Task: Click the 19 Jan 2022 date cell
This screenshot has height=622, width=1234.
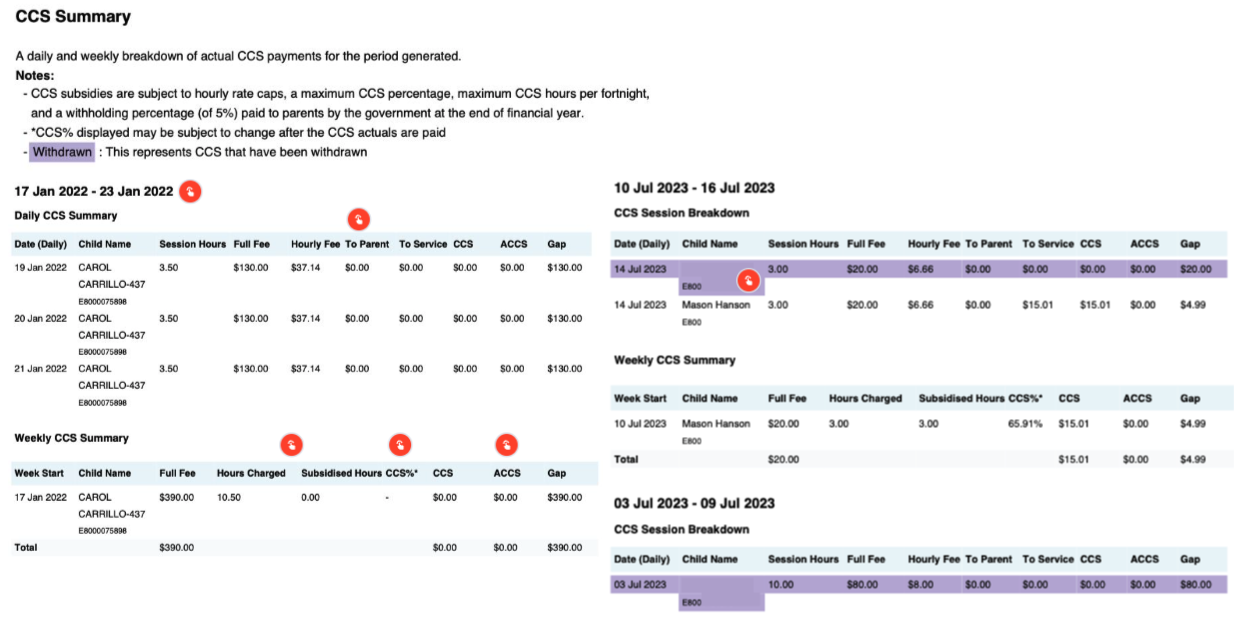Action: (x=40, y=268)
